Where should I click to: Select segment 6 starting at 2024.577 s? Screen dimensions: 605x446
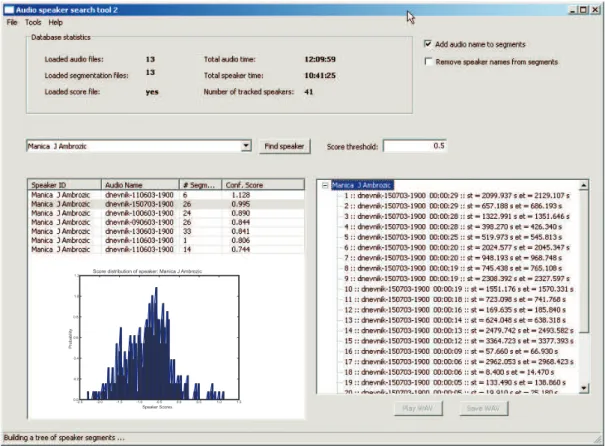457,248
